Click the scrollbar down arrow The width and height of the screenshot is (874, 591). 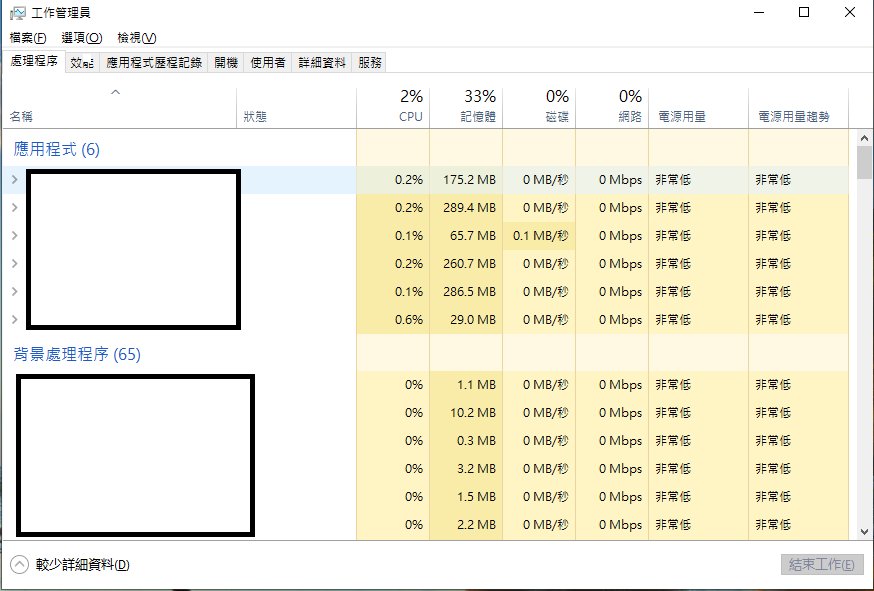pyautogui.click(x=865, y=532)
